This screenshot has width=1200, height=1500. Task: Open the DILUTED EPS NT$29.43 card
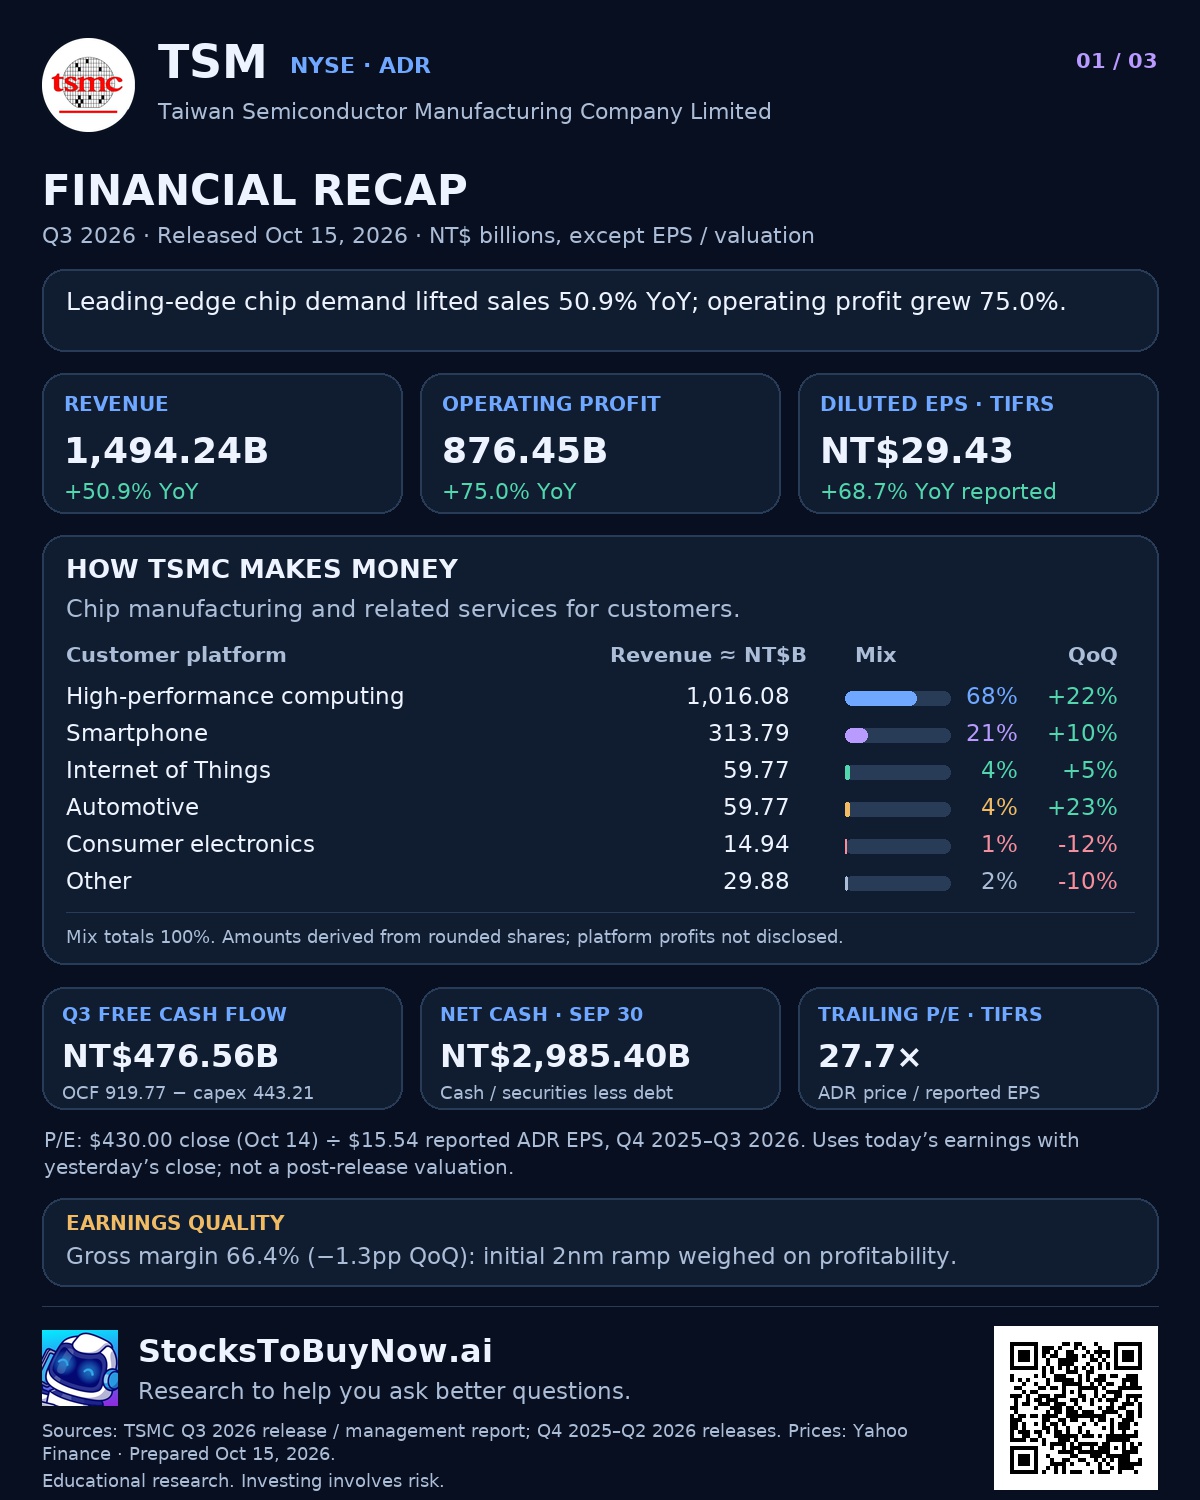pyautogui.click(x=978, y=443)
